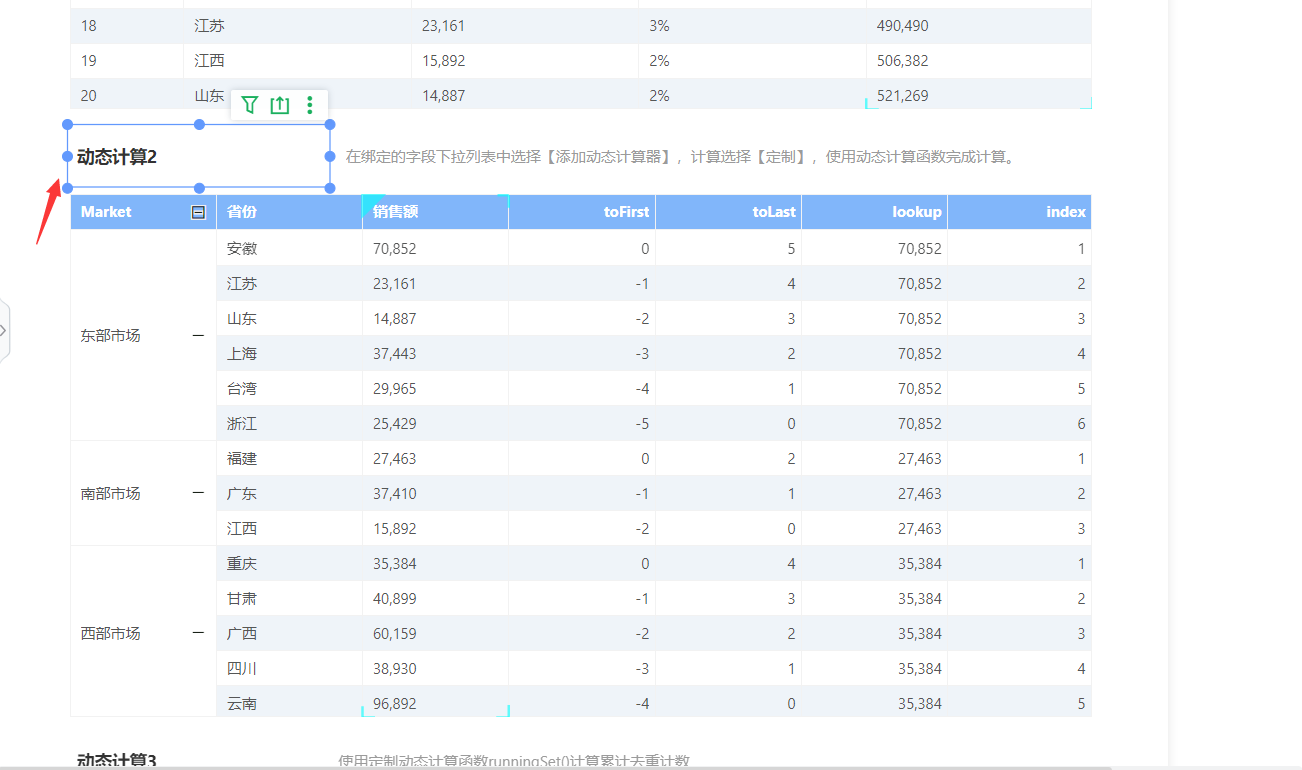This screenshot has width=1302, height=770.
Task: Click index value 6 in the 浙江 row
Action: tap(1081, 423)
